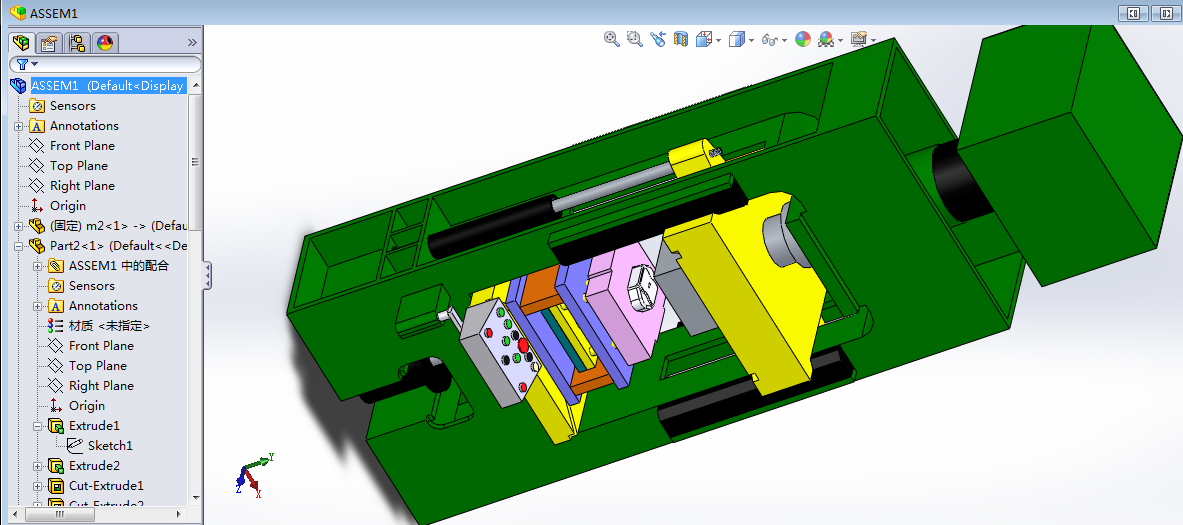Click the feature tree horizontal scrollbar
The width and height of the screenshot is (1183, 525).
[x=60, y=514]
